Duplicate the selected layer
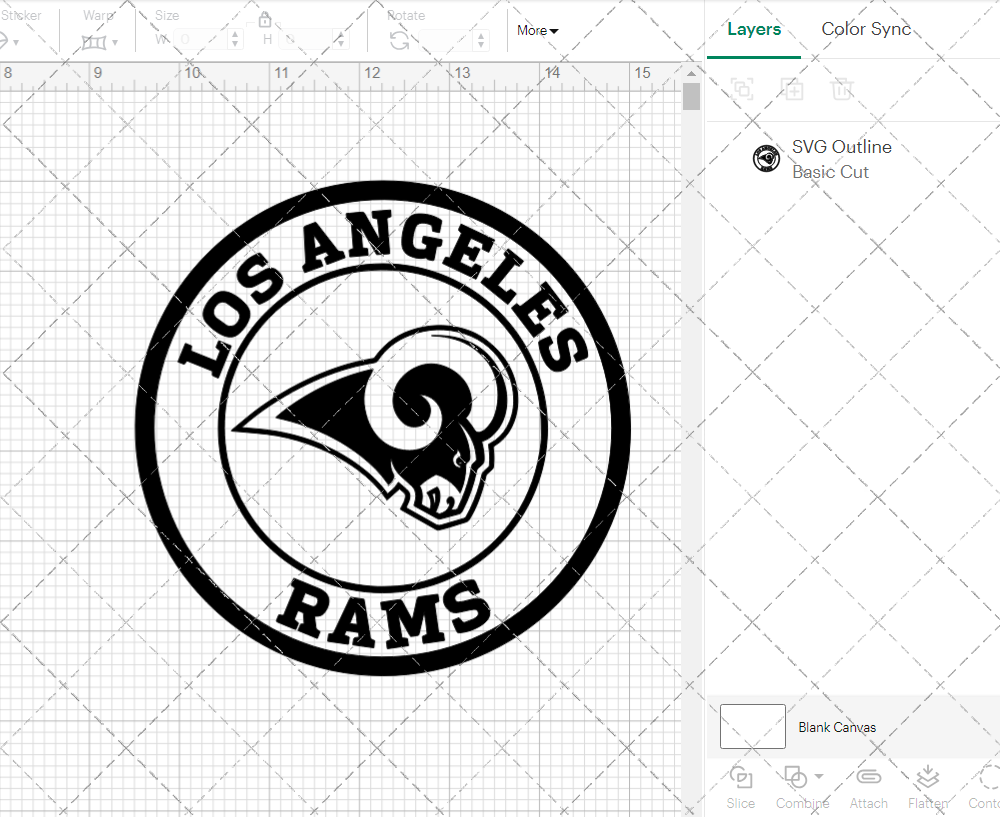 pos(792,89)
